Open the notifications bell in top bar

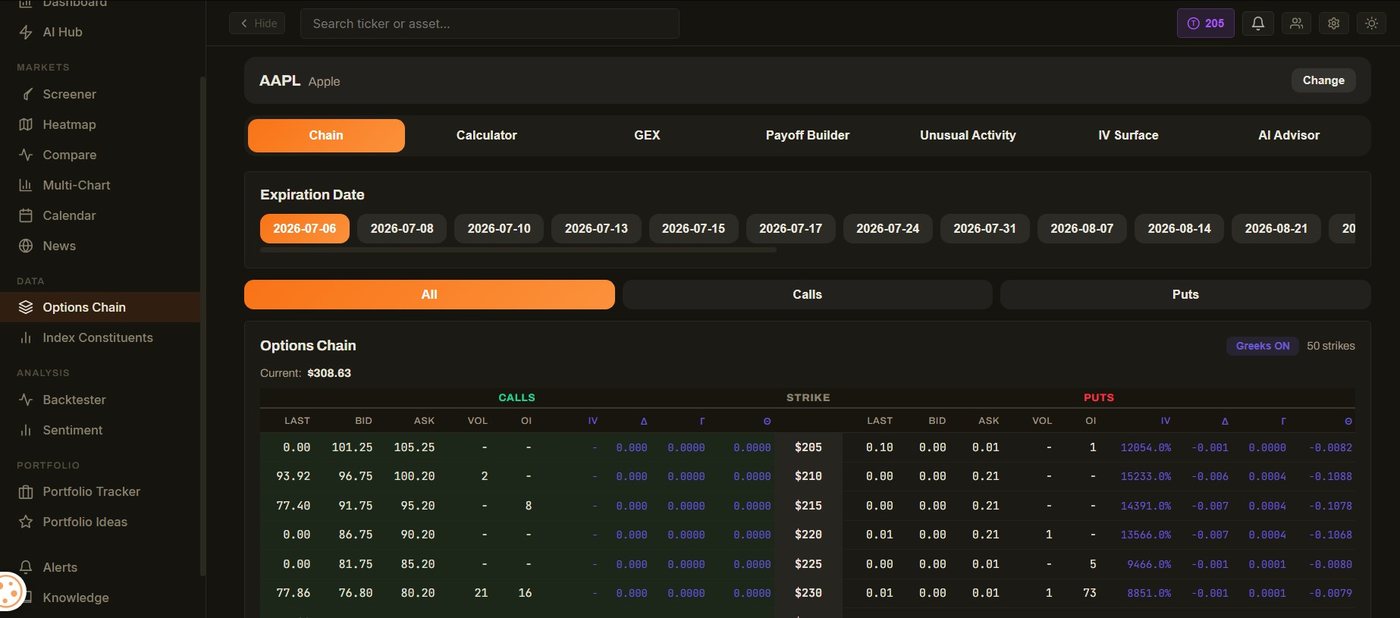coord(1258,23)
